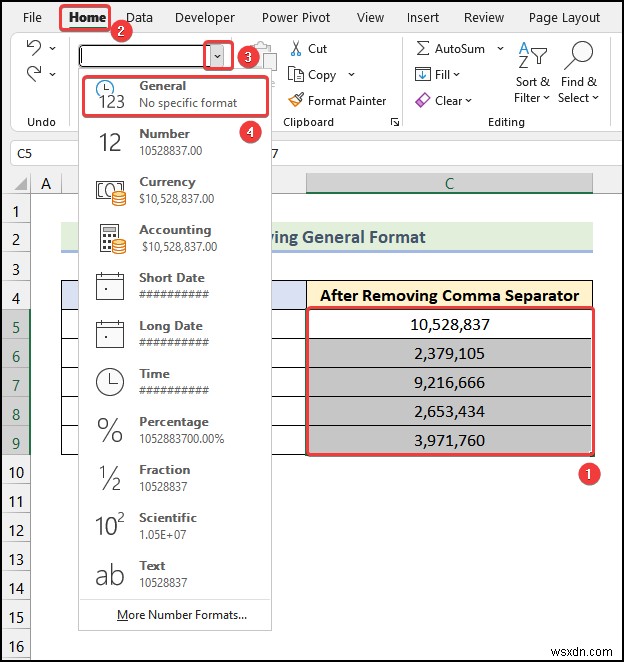Expand the Sort & Filter chevron
624x662 pixels.
pos(546,98)
